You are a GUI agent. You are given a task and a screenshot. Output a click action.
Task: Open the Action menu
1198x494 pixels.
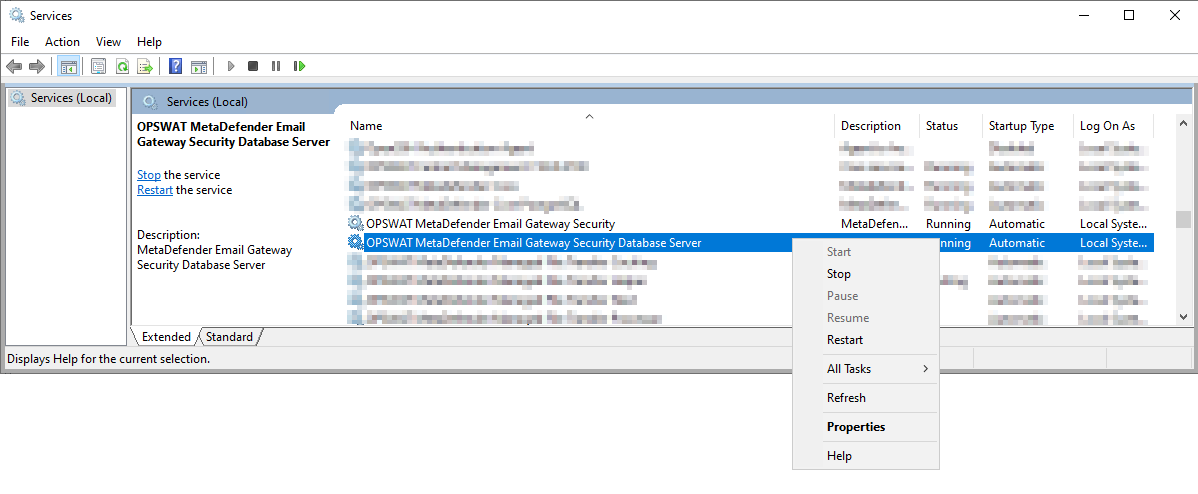(x=62, y=42)
